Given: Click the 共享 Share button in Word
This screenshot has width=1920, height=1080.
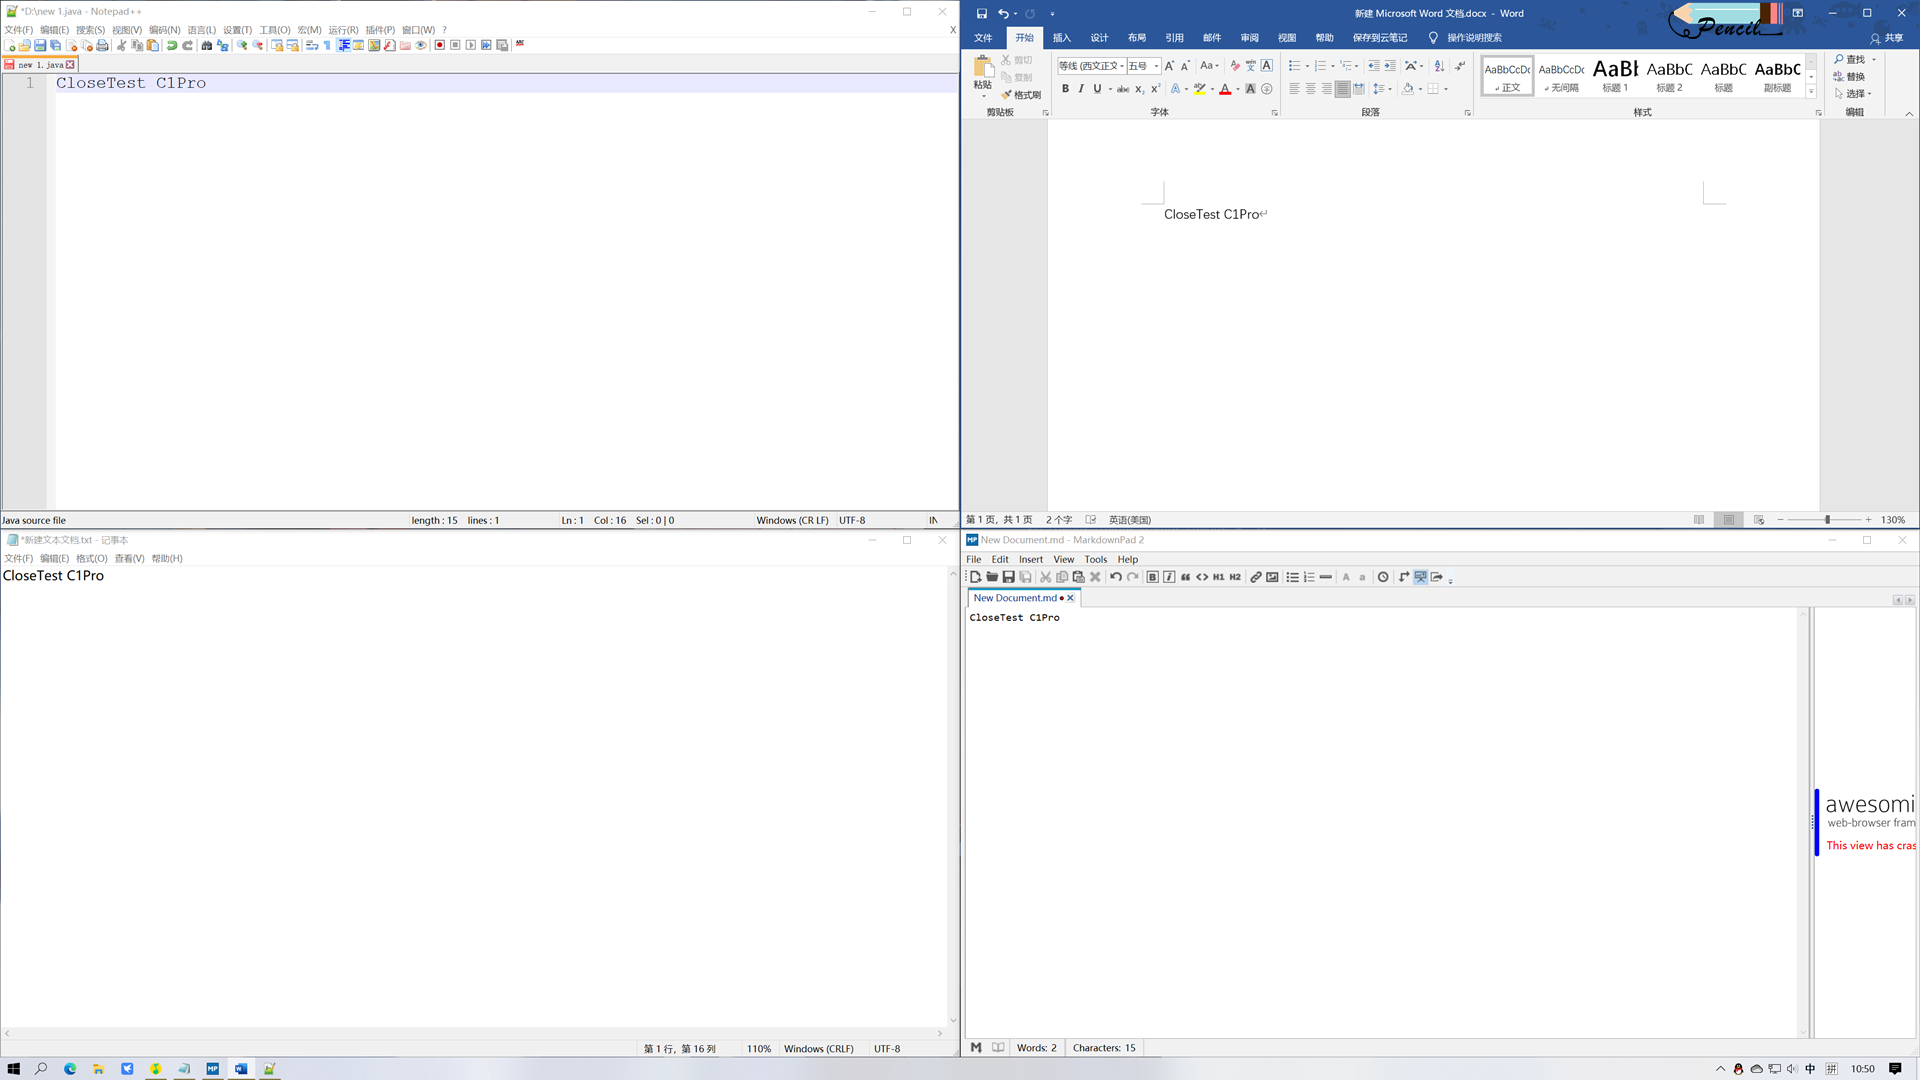Looking at the screenshot, I should (1887, 38).
